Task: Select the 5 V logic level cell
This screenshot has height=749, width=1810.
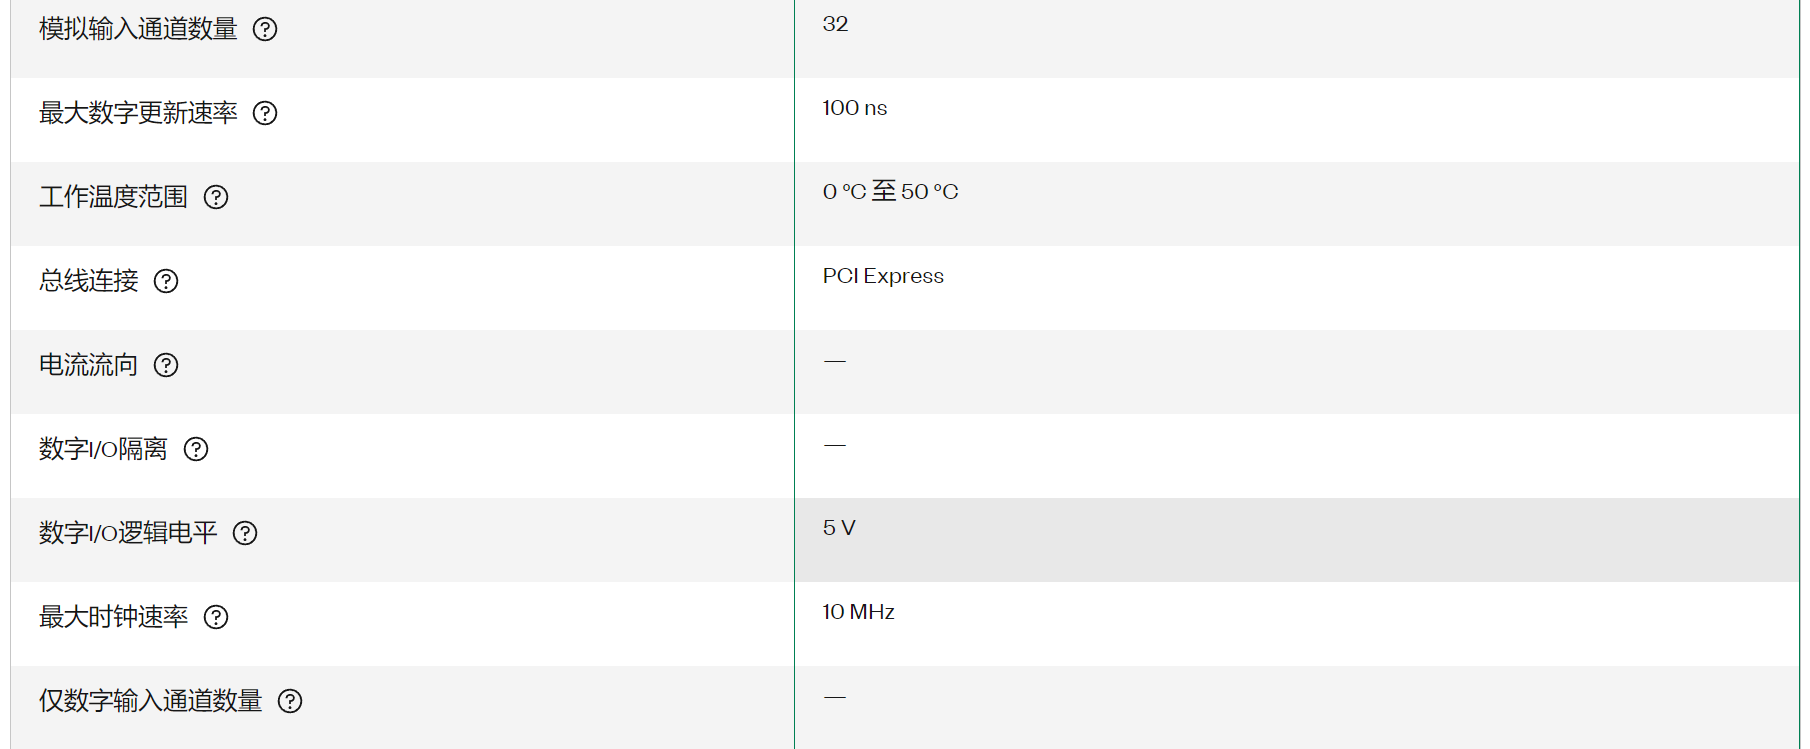Action: pos(1297,540)
